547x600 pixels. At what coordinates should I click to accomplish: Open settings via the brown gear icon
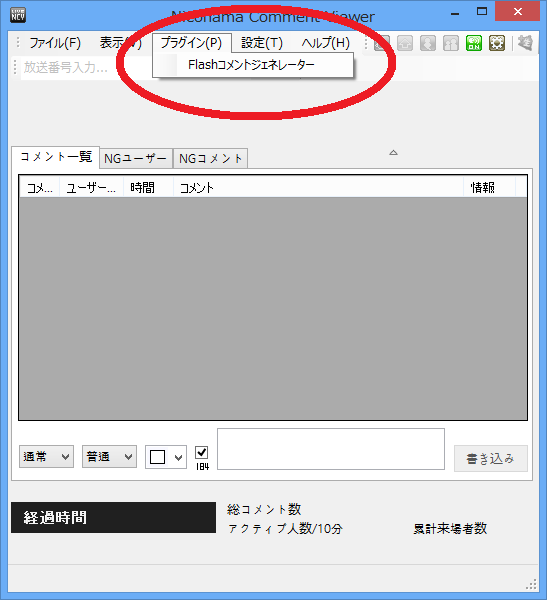click(x=497, y=43)
